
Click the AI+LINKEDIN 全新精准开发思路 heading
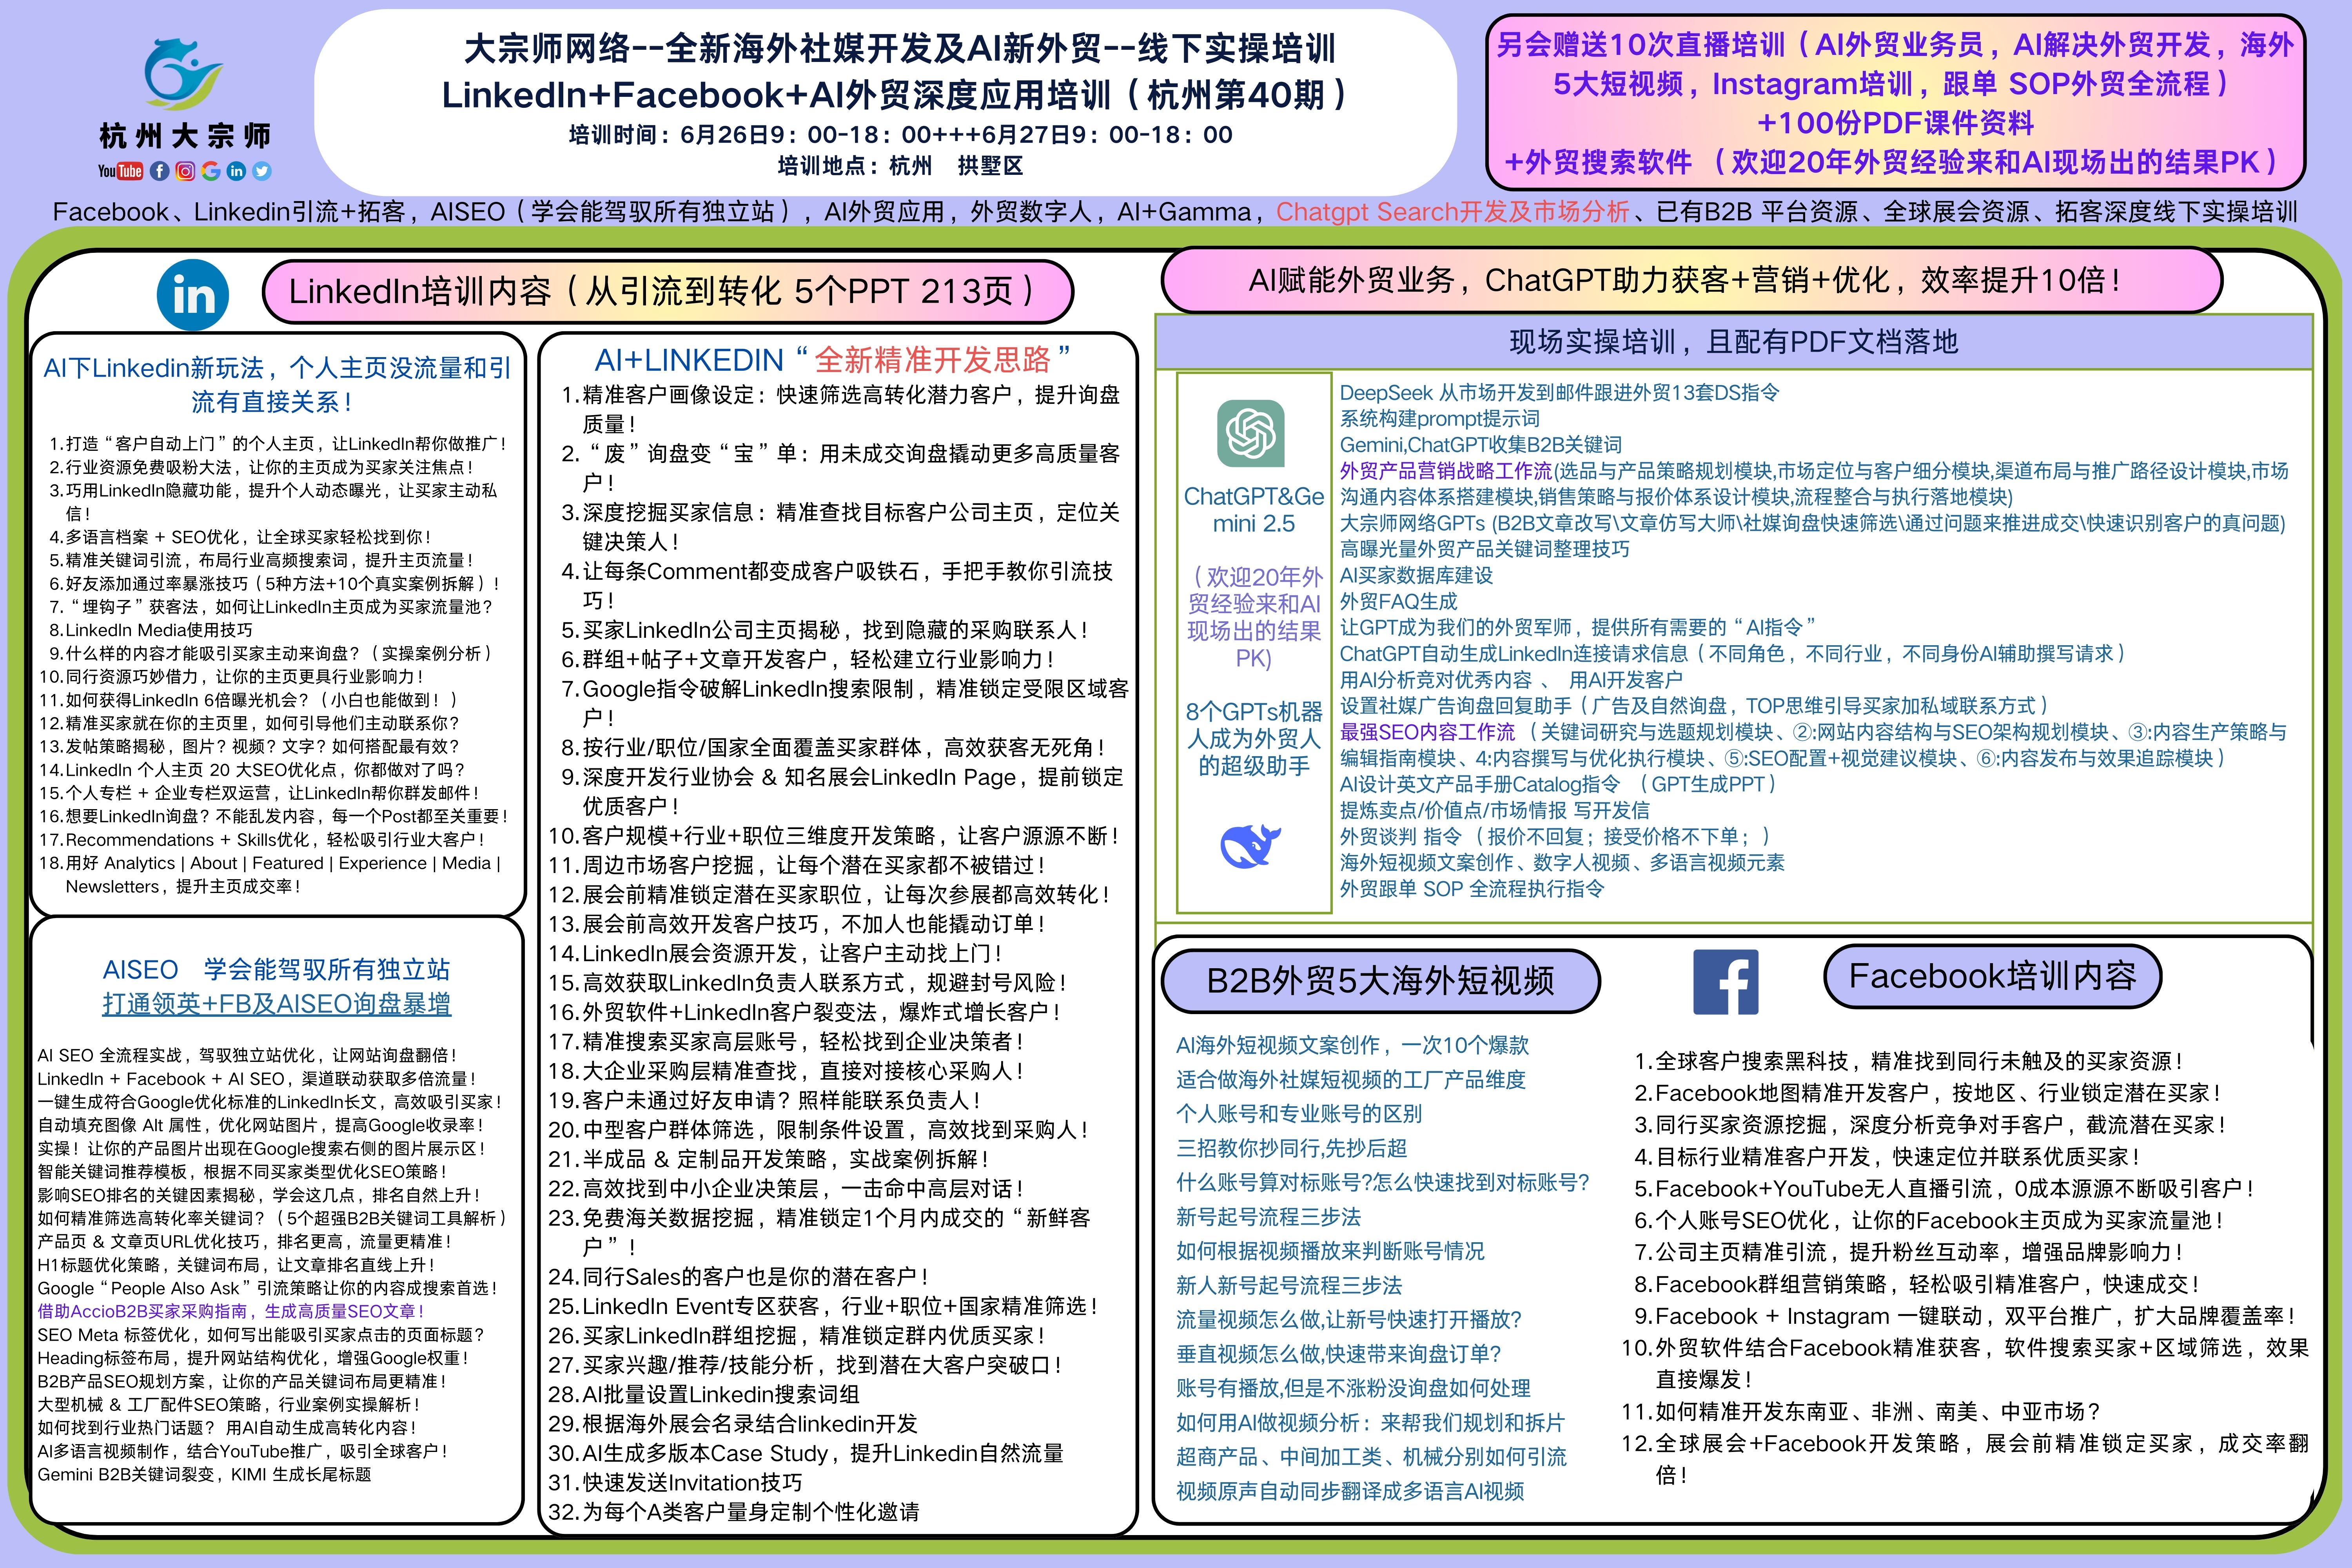[833, 360]
